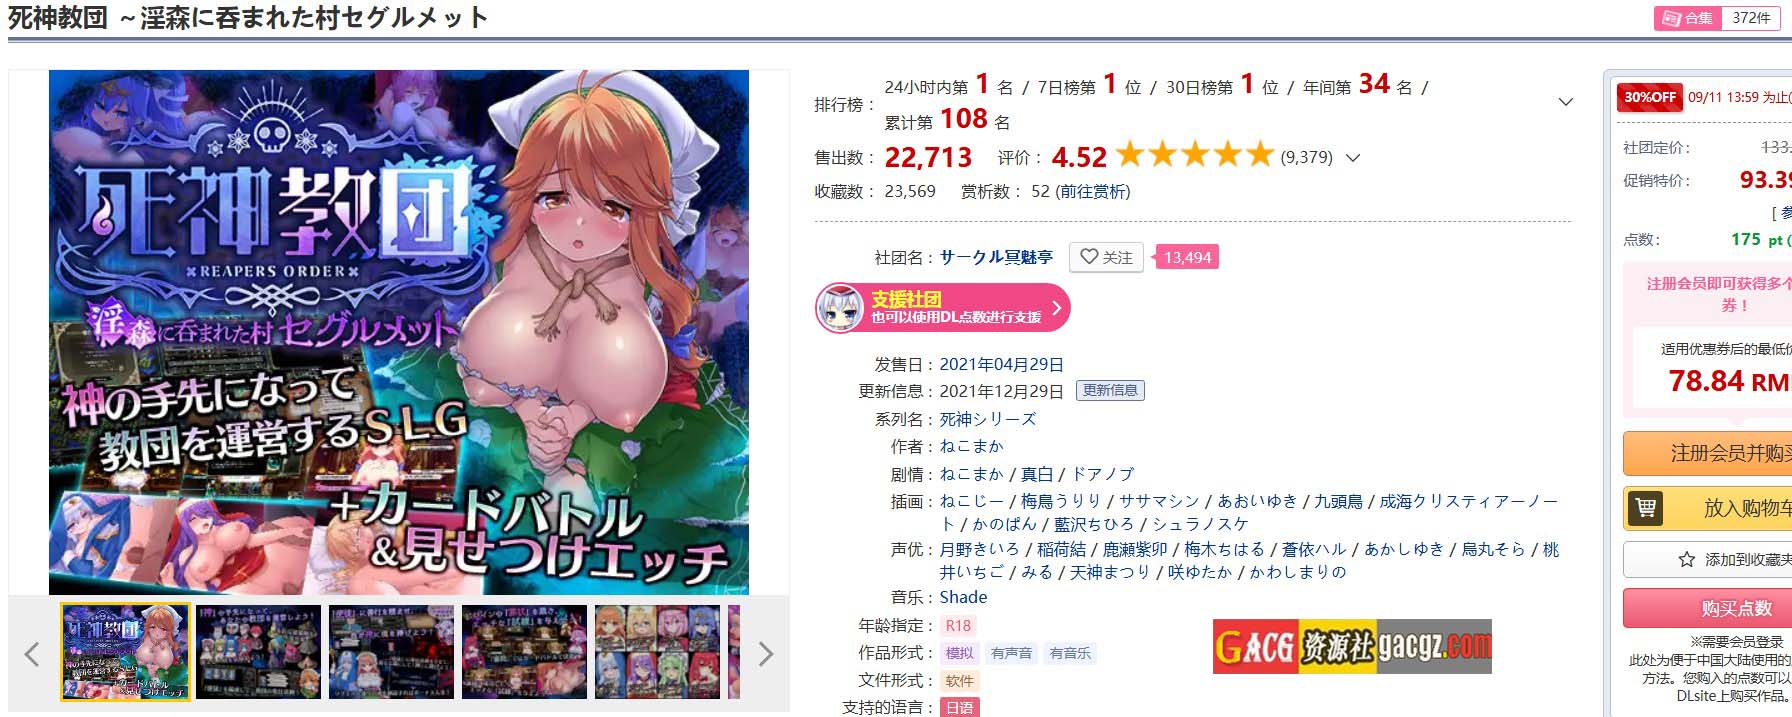1792x717 pixels.
Task: Open the 死神シリーズ series link
Action: [x=988, y=419]
